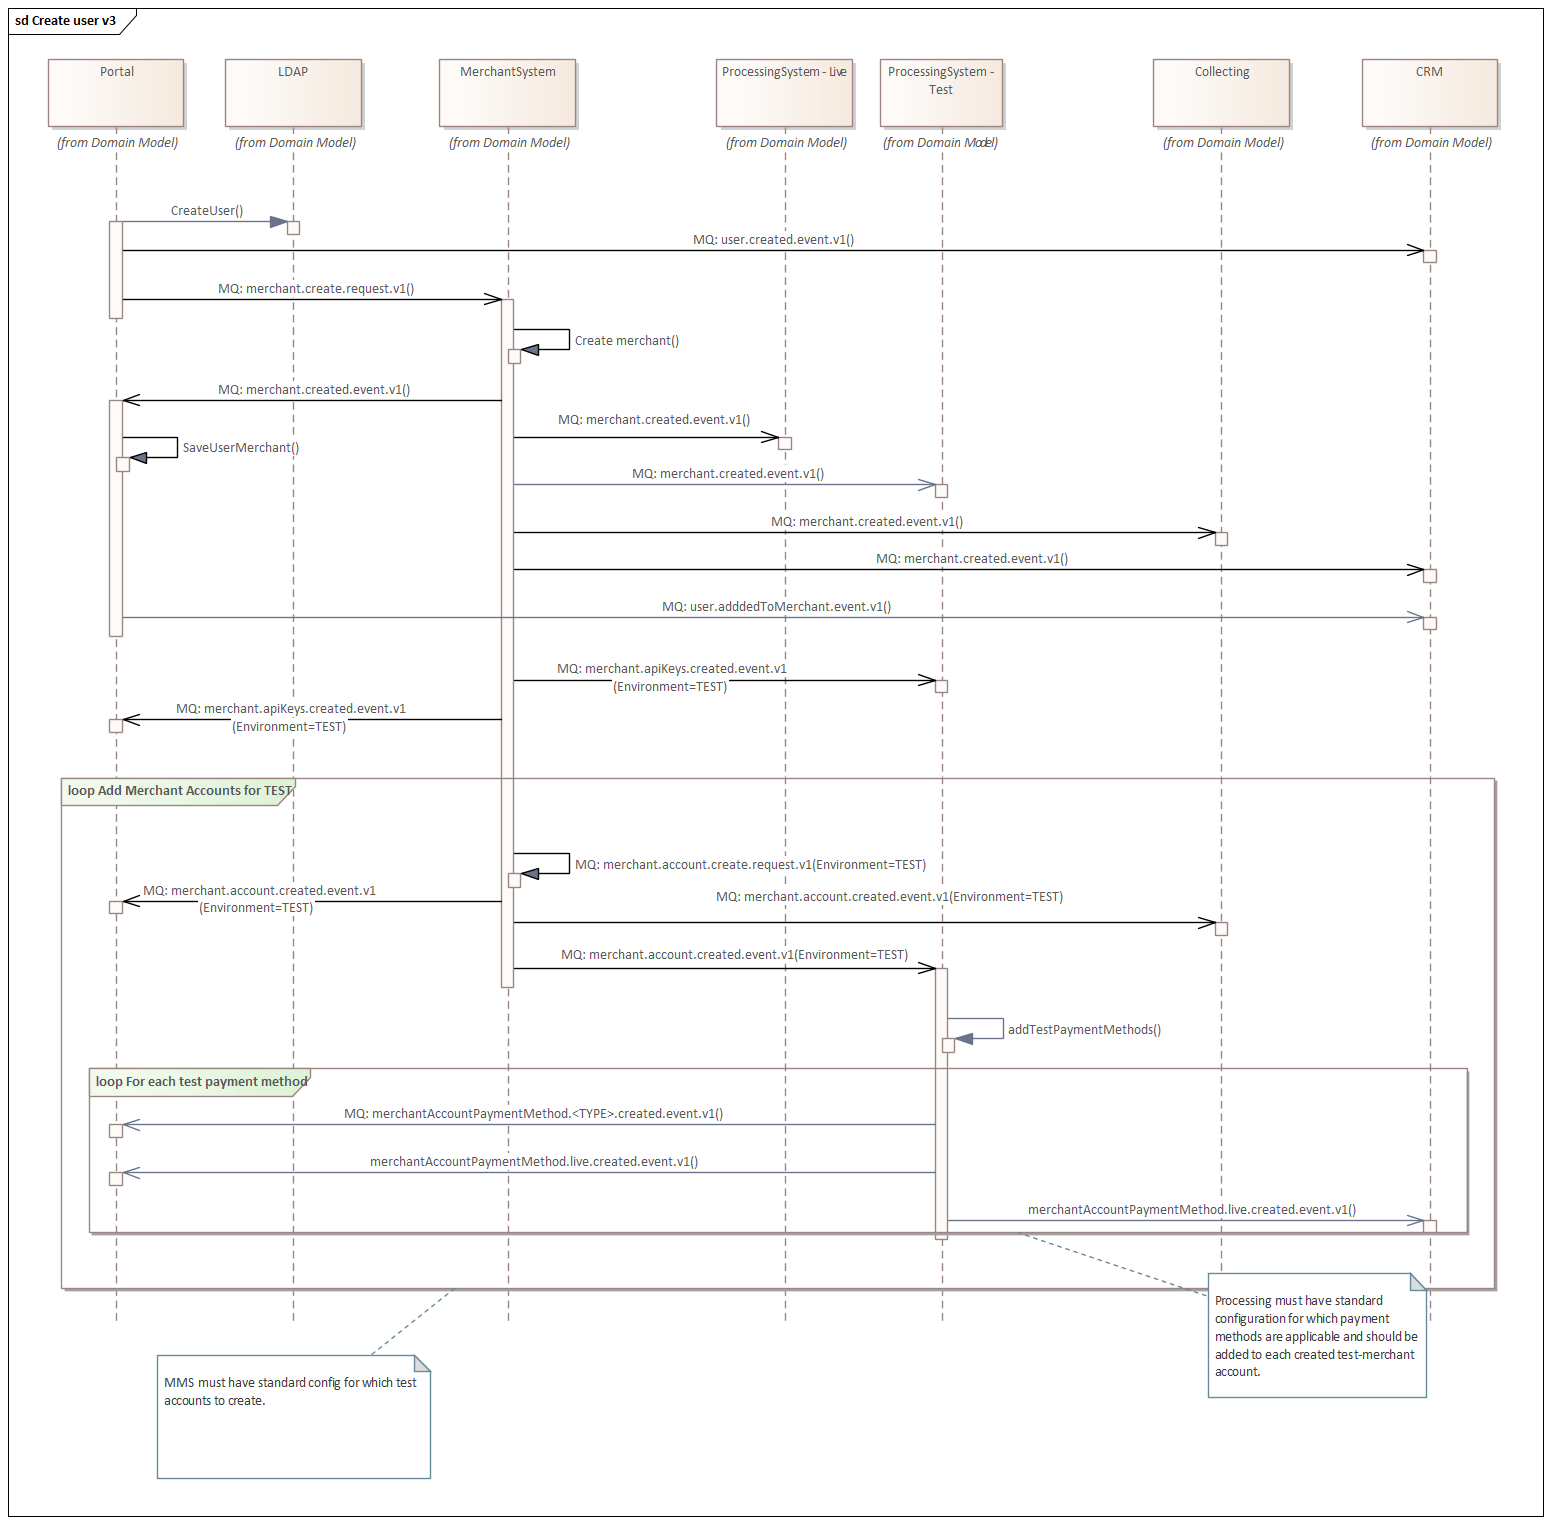Viewport: 1552px width, 1524px height.
Task: Select the addTestPaymentMethods() self-message label
Action: [1084, 1030]
